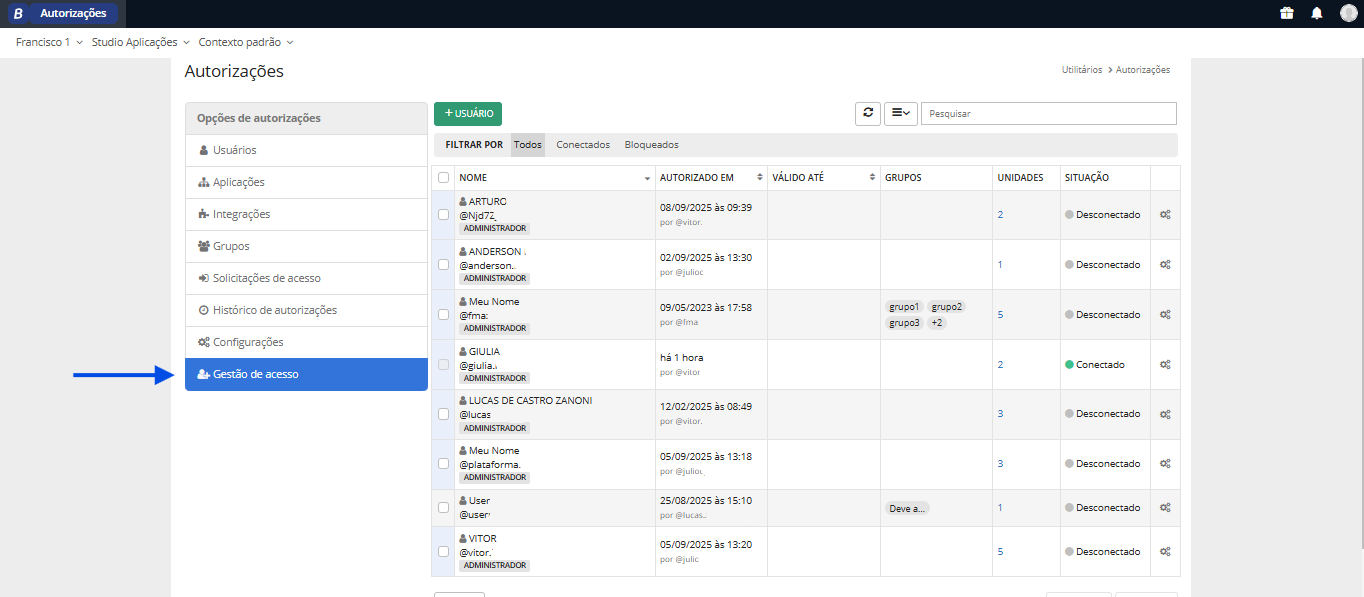Focus the Pesquisar search field
The image size is (1364, 597).
pos(1048,114)
